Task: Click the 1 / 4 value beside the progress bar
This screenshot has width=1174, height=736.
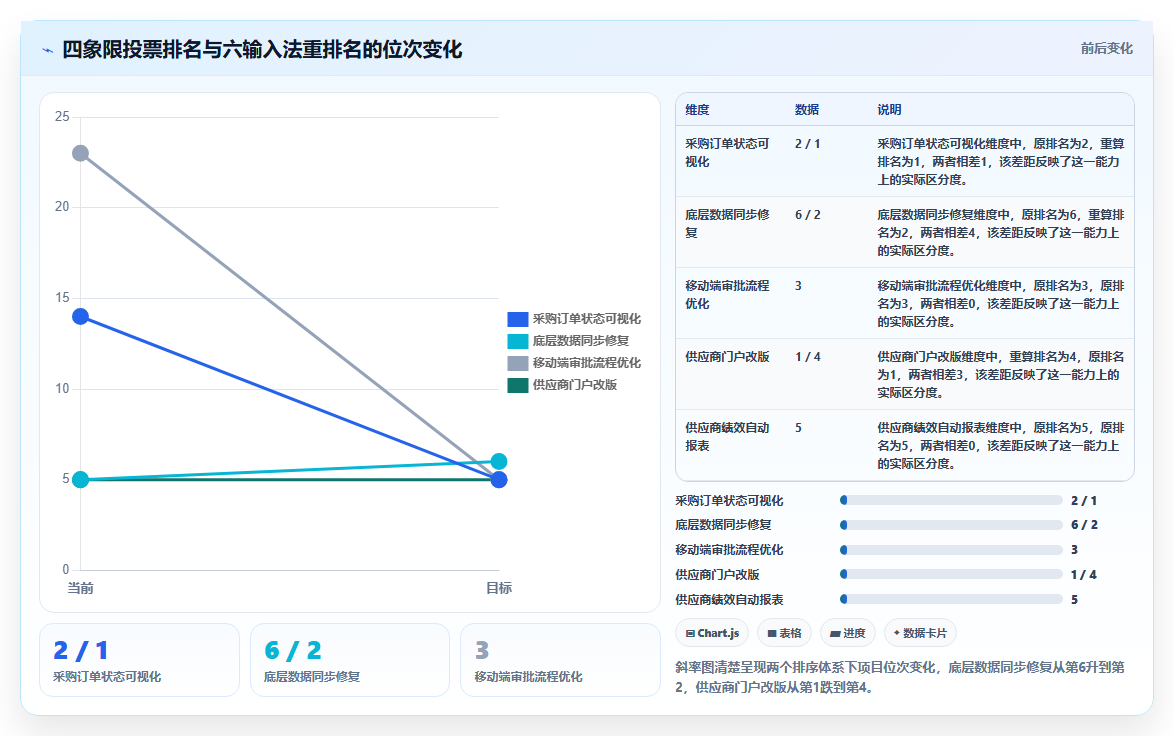Action: [x=1083, y=575]
